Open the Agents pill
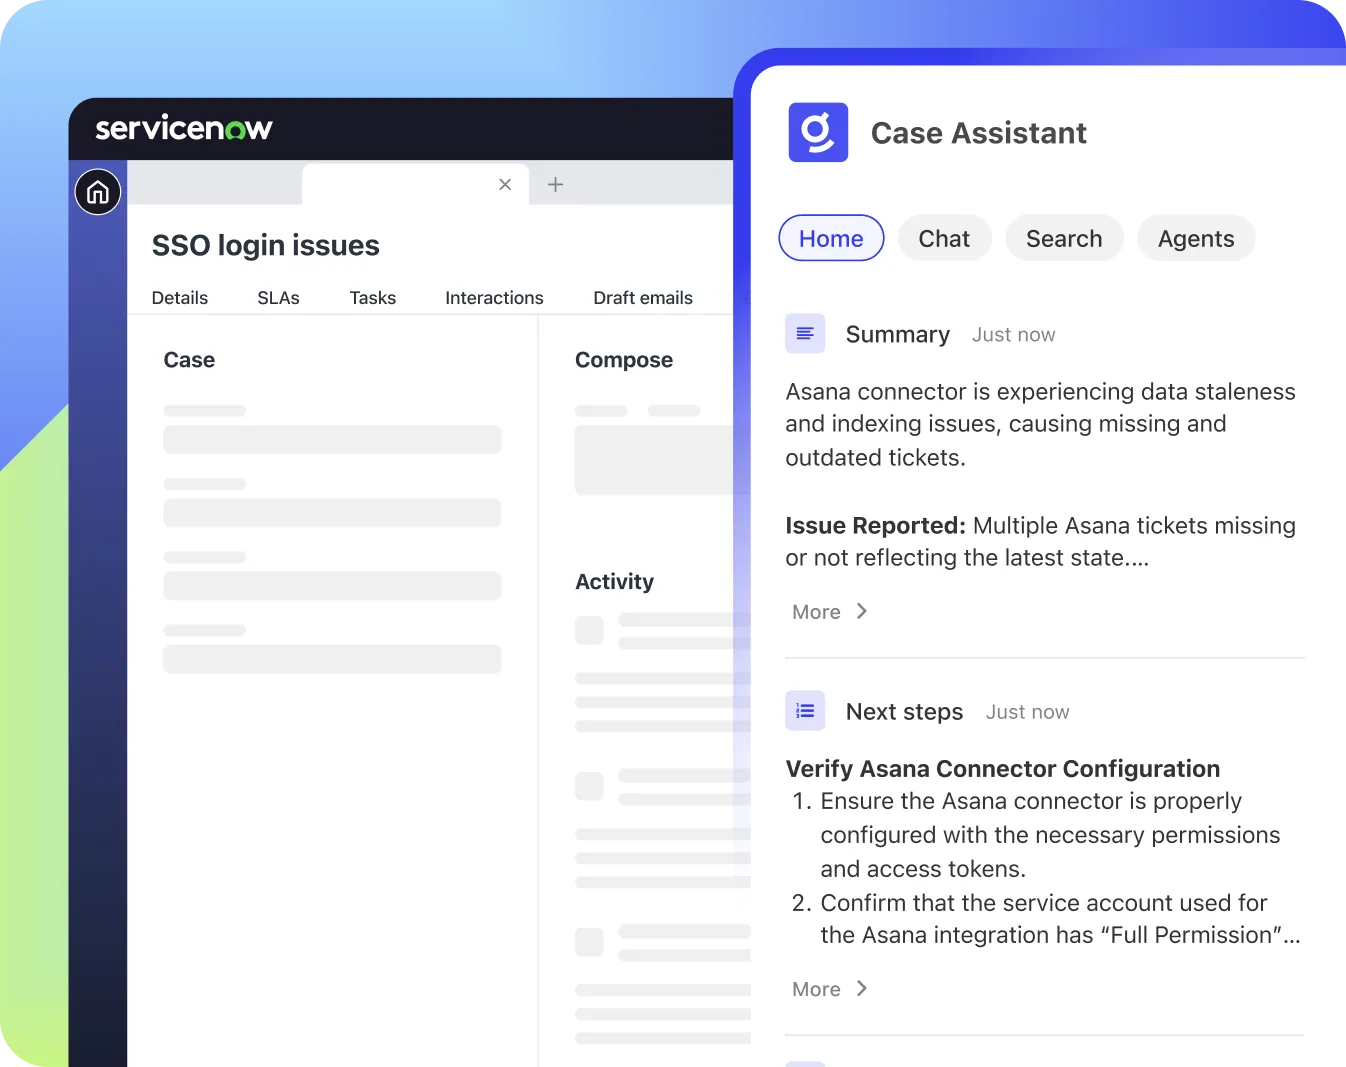1346x1067 pixels. pyautogui.click(x=1196, y=238)
